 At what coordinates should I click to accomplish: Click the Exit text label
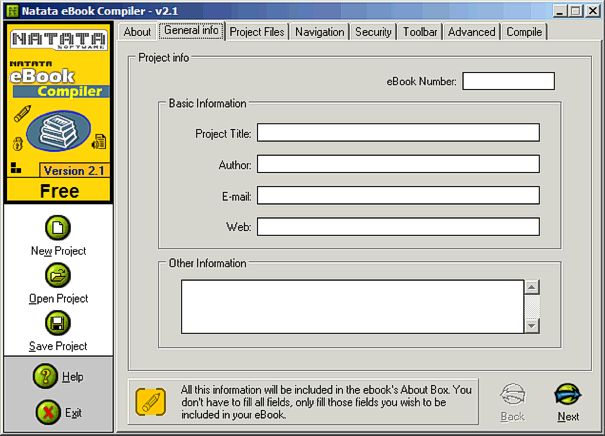click(73, 413)
